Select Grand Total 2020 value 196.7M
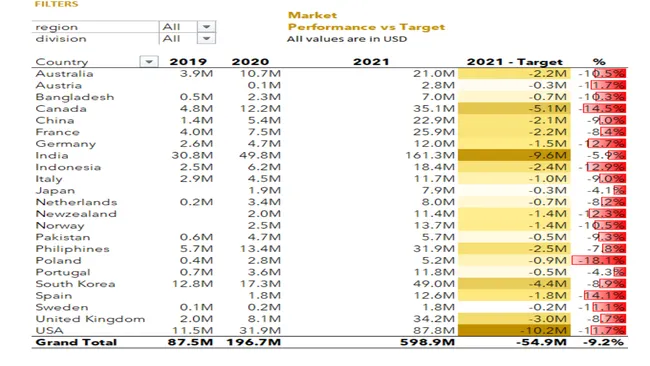This screenshot has width=650, height=366. (x=253, y=342)
